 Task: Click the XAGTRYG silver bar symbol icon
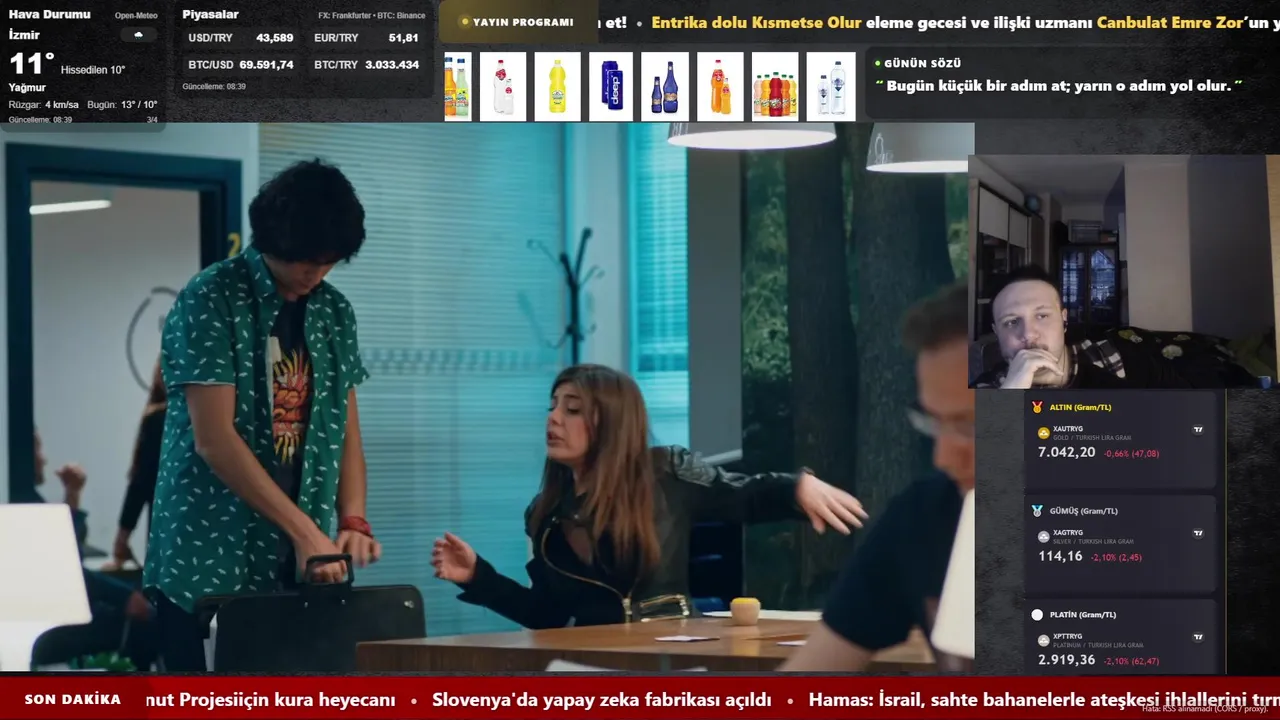tap(1044, 536)
